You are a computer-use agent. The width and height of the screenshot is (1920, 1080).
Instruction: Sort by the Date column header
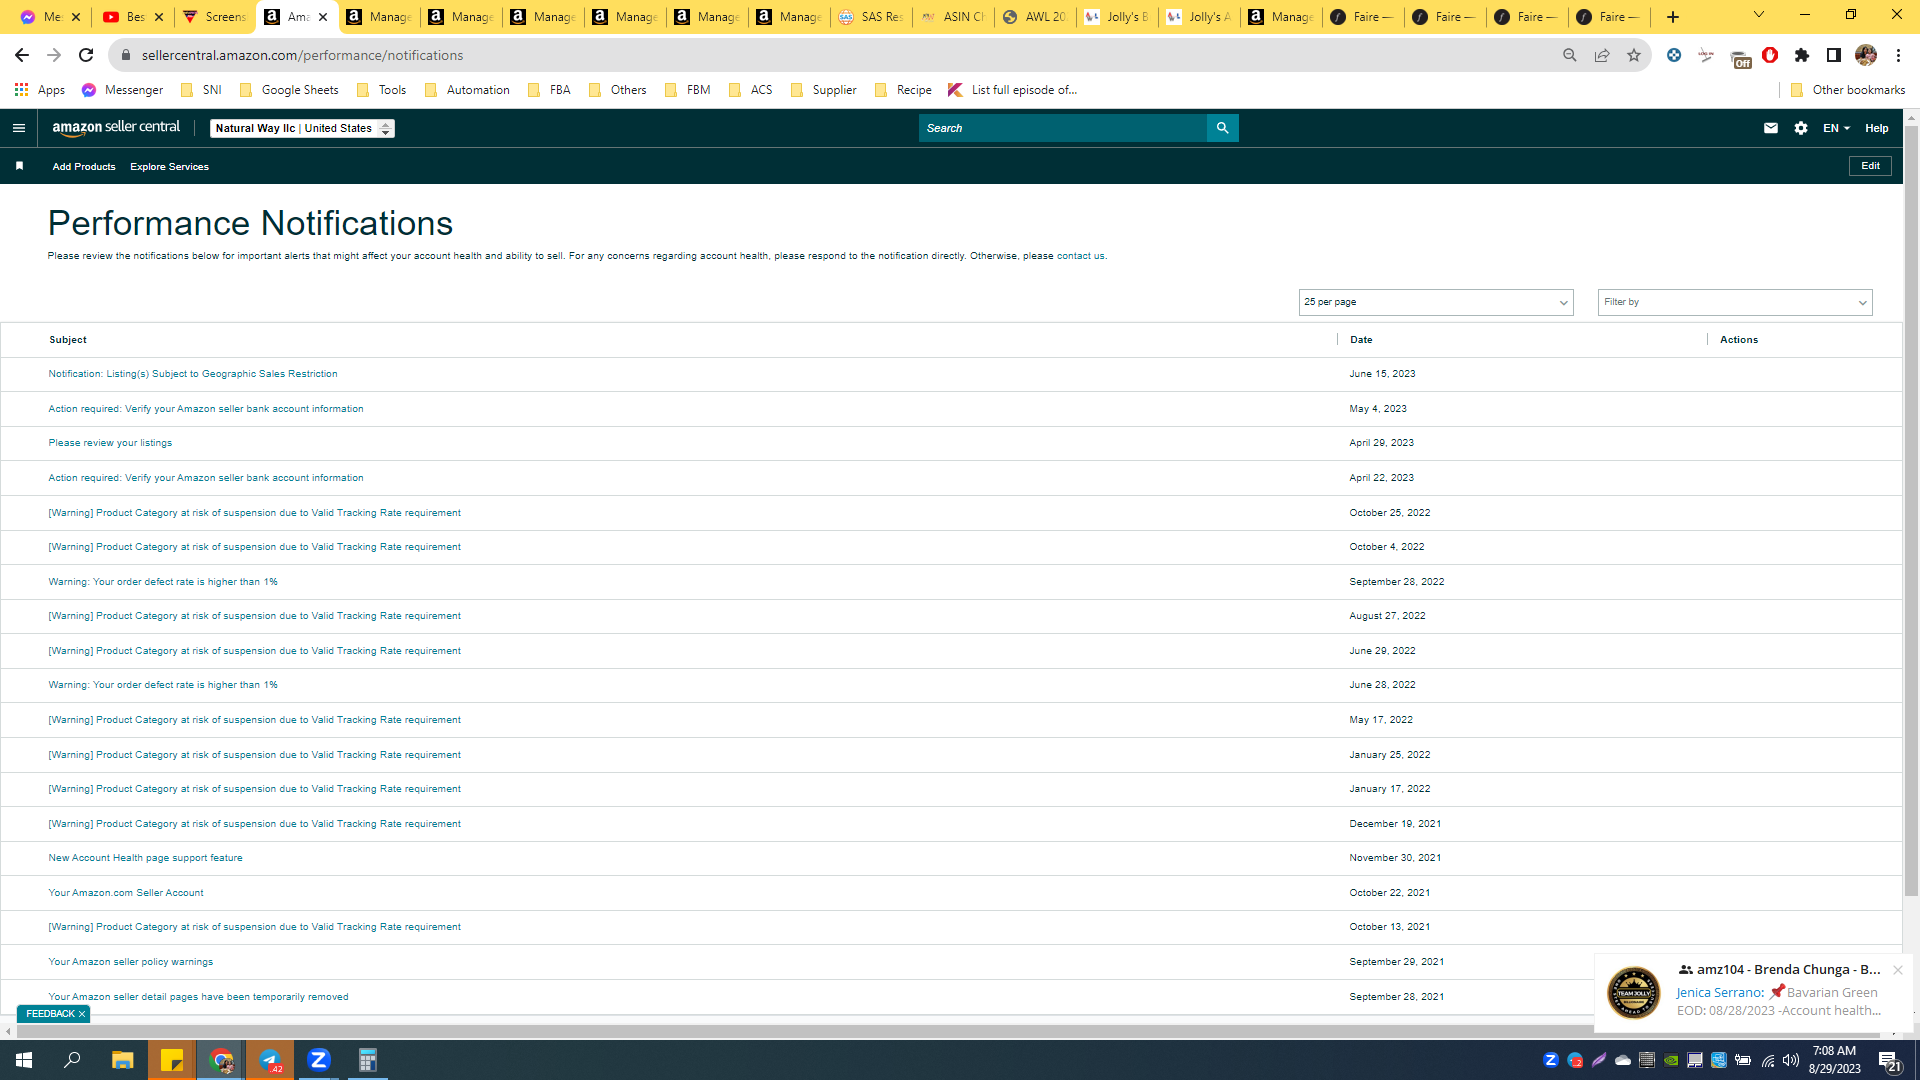coord(1361,340)
